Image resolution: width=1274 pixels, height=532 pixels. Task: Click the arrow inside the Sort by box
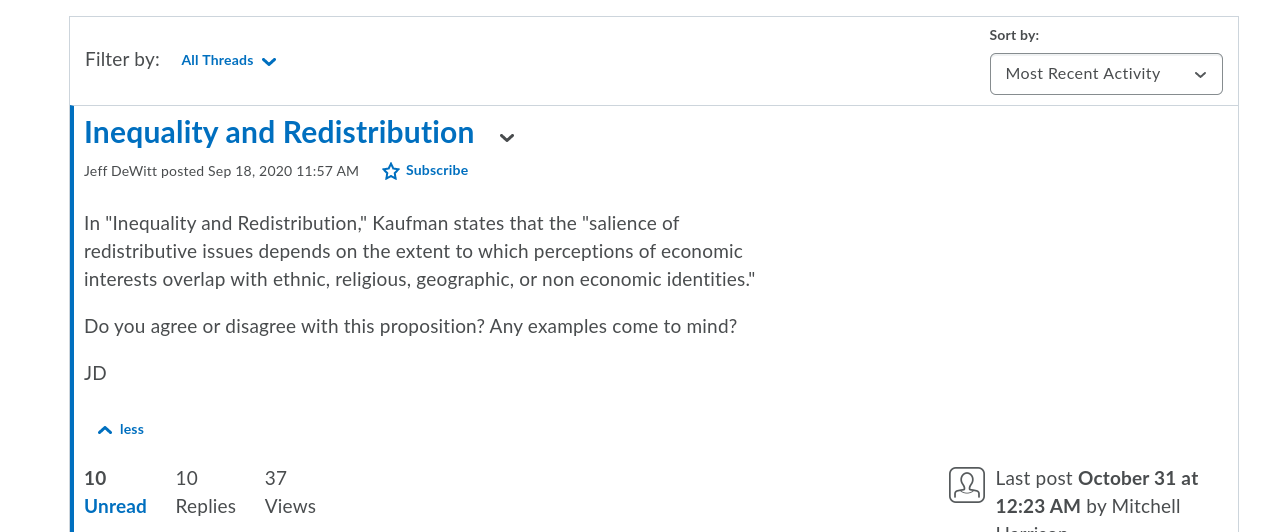[x=1201, y=75]
